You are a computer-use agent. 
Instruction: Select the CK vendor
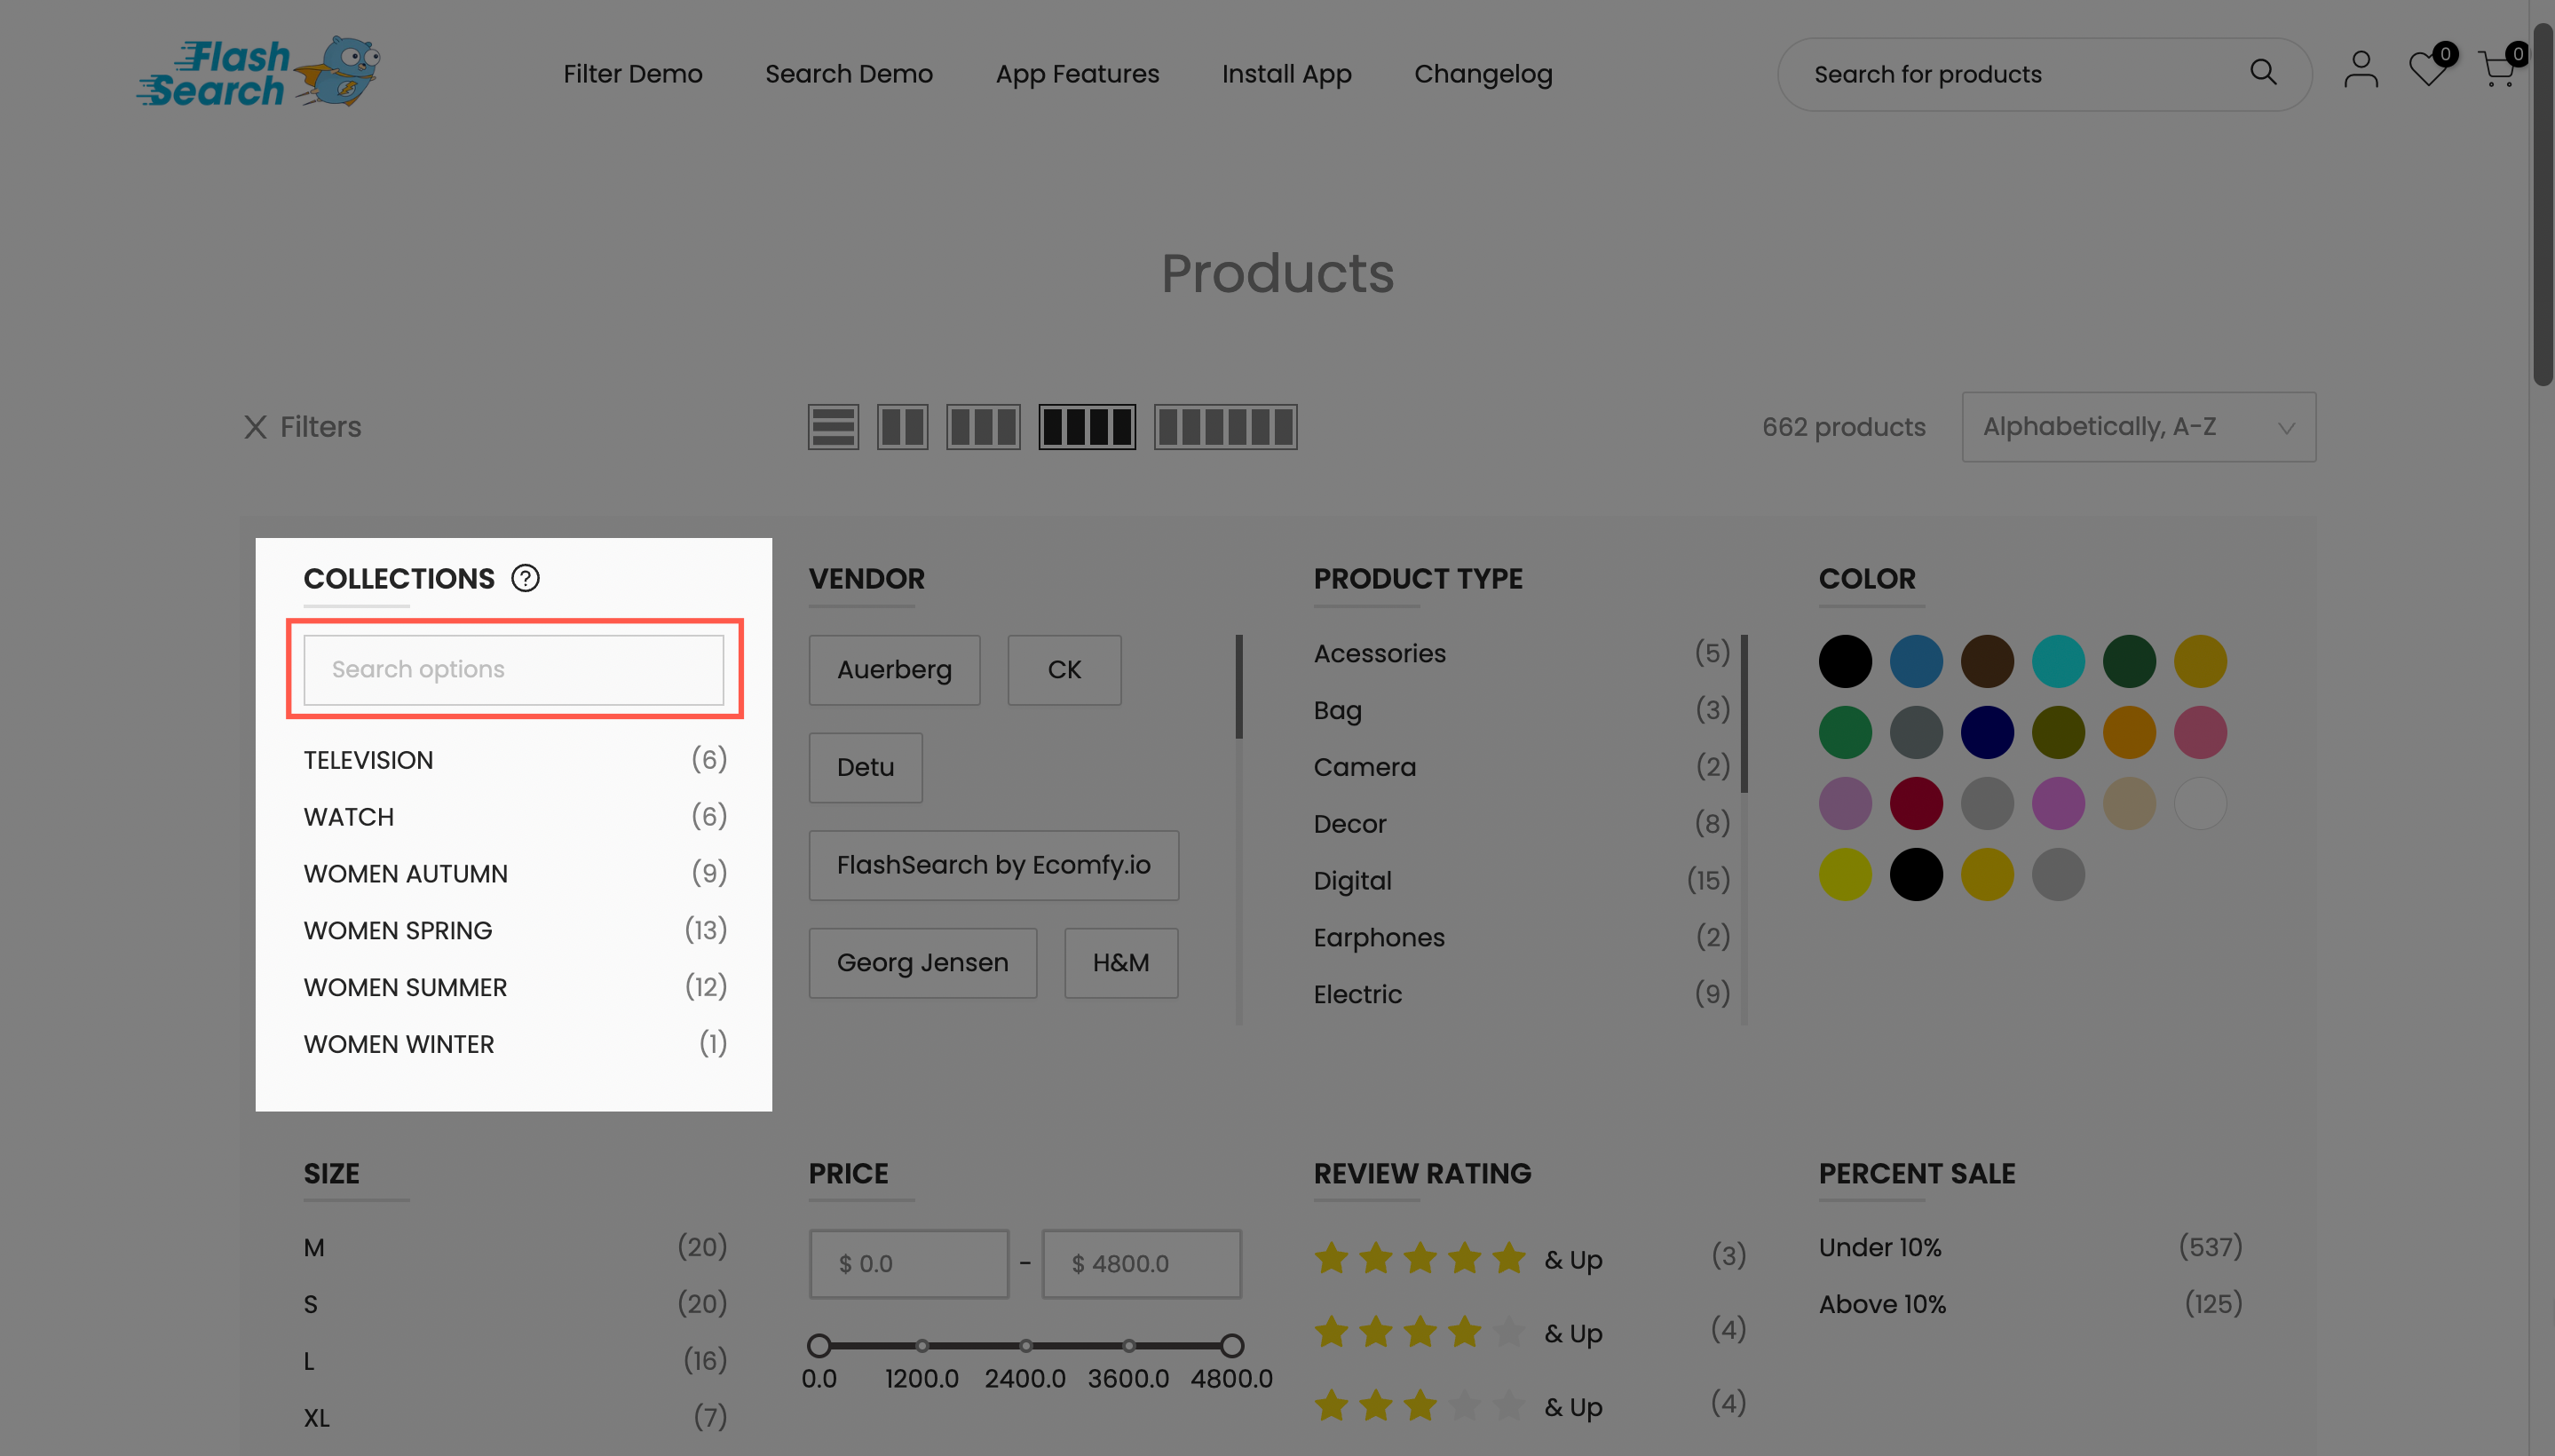pyautogui.click(x=1064, y=670)
